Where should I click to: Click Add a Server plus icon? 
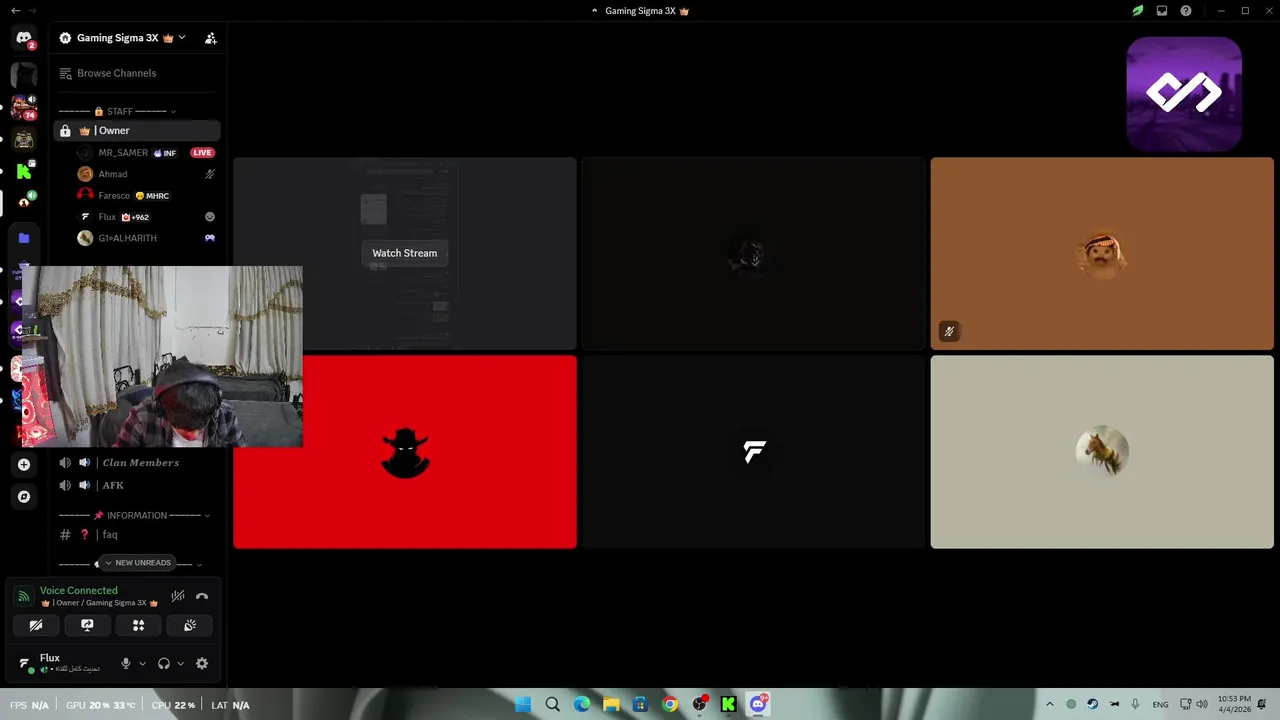point(24,464)
